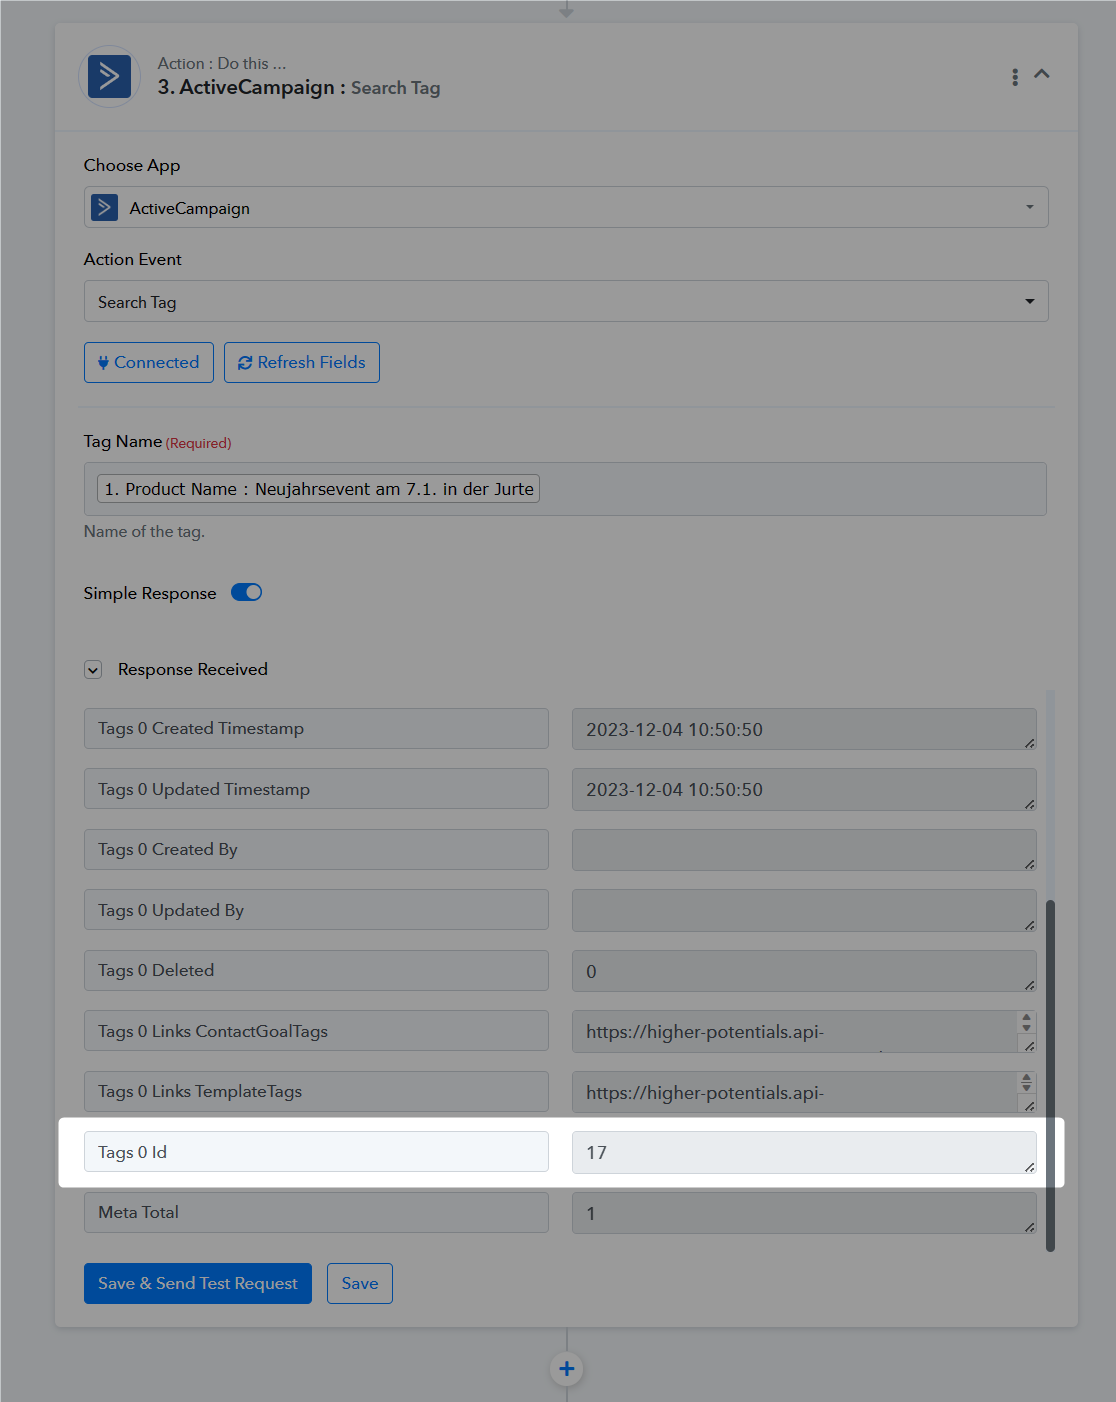Click the Tags 0 Updated By label field
Viewport: 1116px width, 1402px height.
click(x=316, y=910)
